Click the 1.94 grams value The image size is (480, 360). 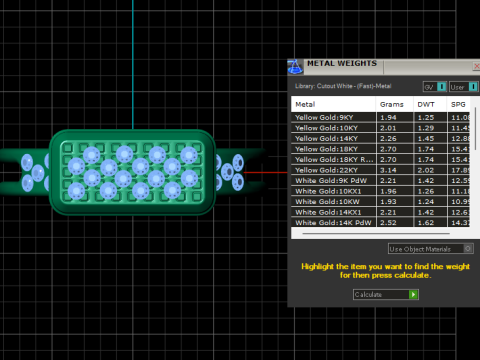click(388, 117)
